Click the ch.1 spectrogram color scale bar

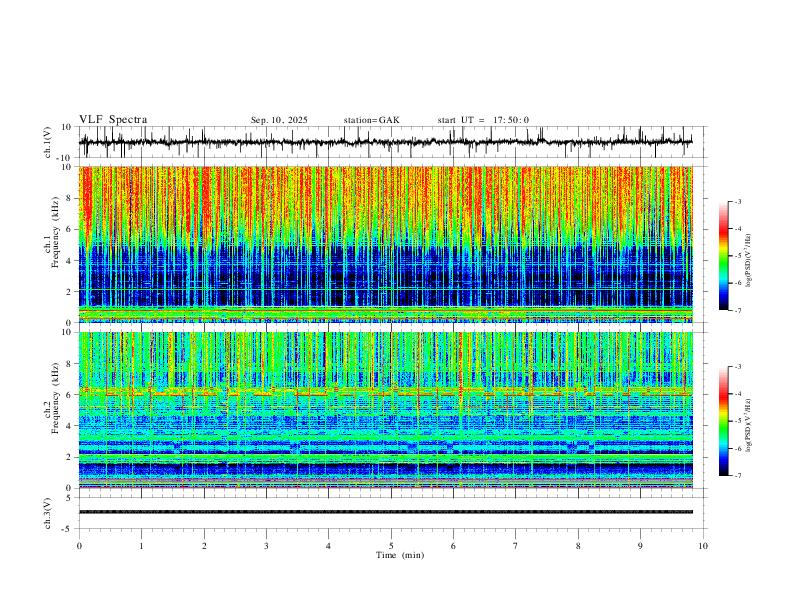(x=723, y=255)
